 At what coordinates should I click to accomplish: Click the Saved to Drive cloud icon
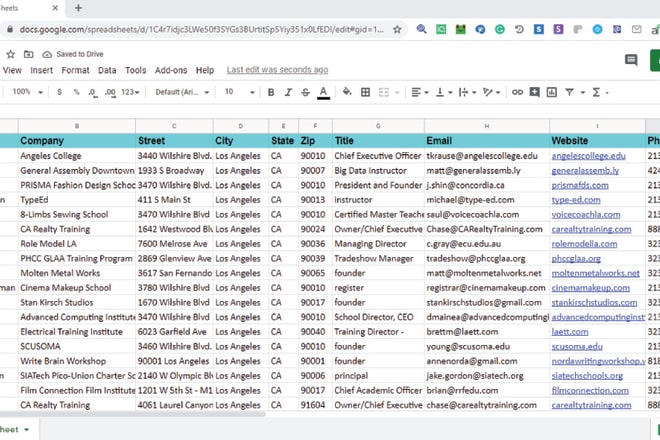47,54
